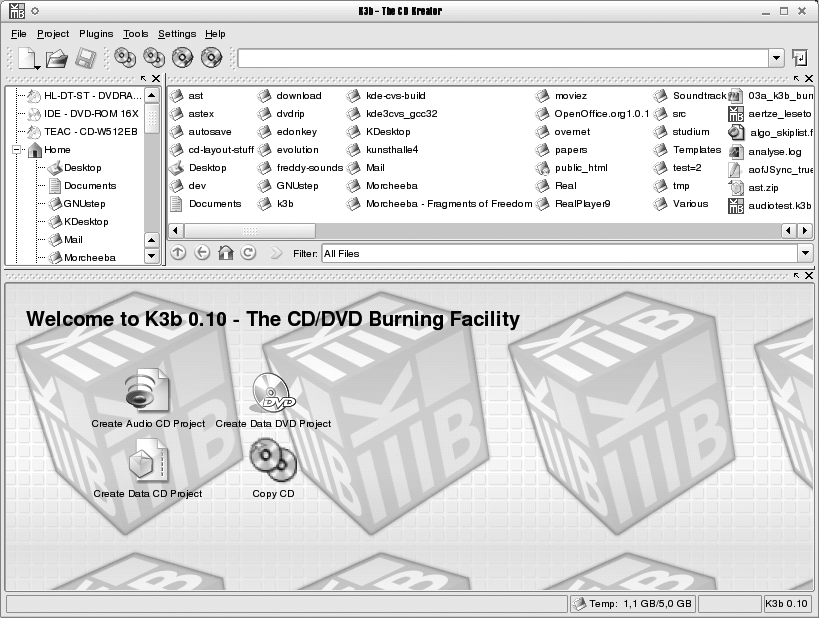This screenshot has height=618, width=819.
Task: Select the moviez folder
Action: point(561,96)
